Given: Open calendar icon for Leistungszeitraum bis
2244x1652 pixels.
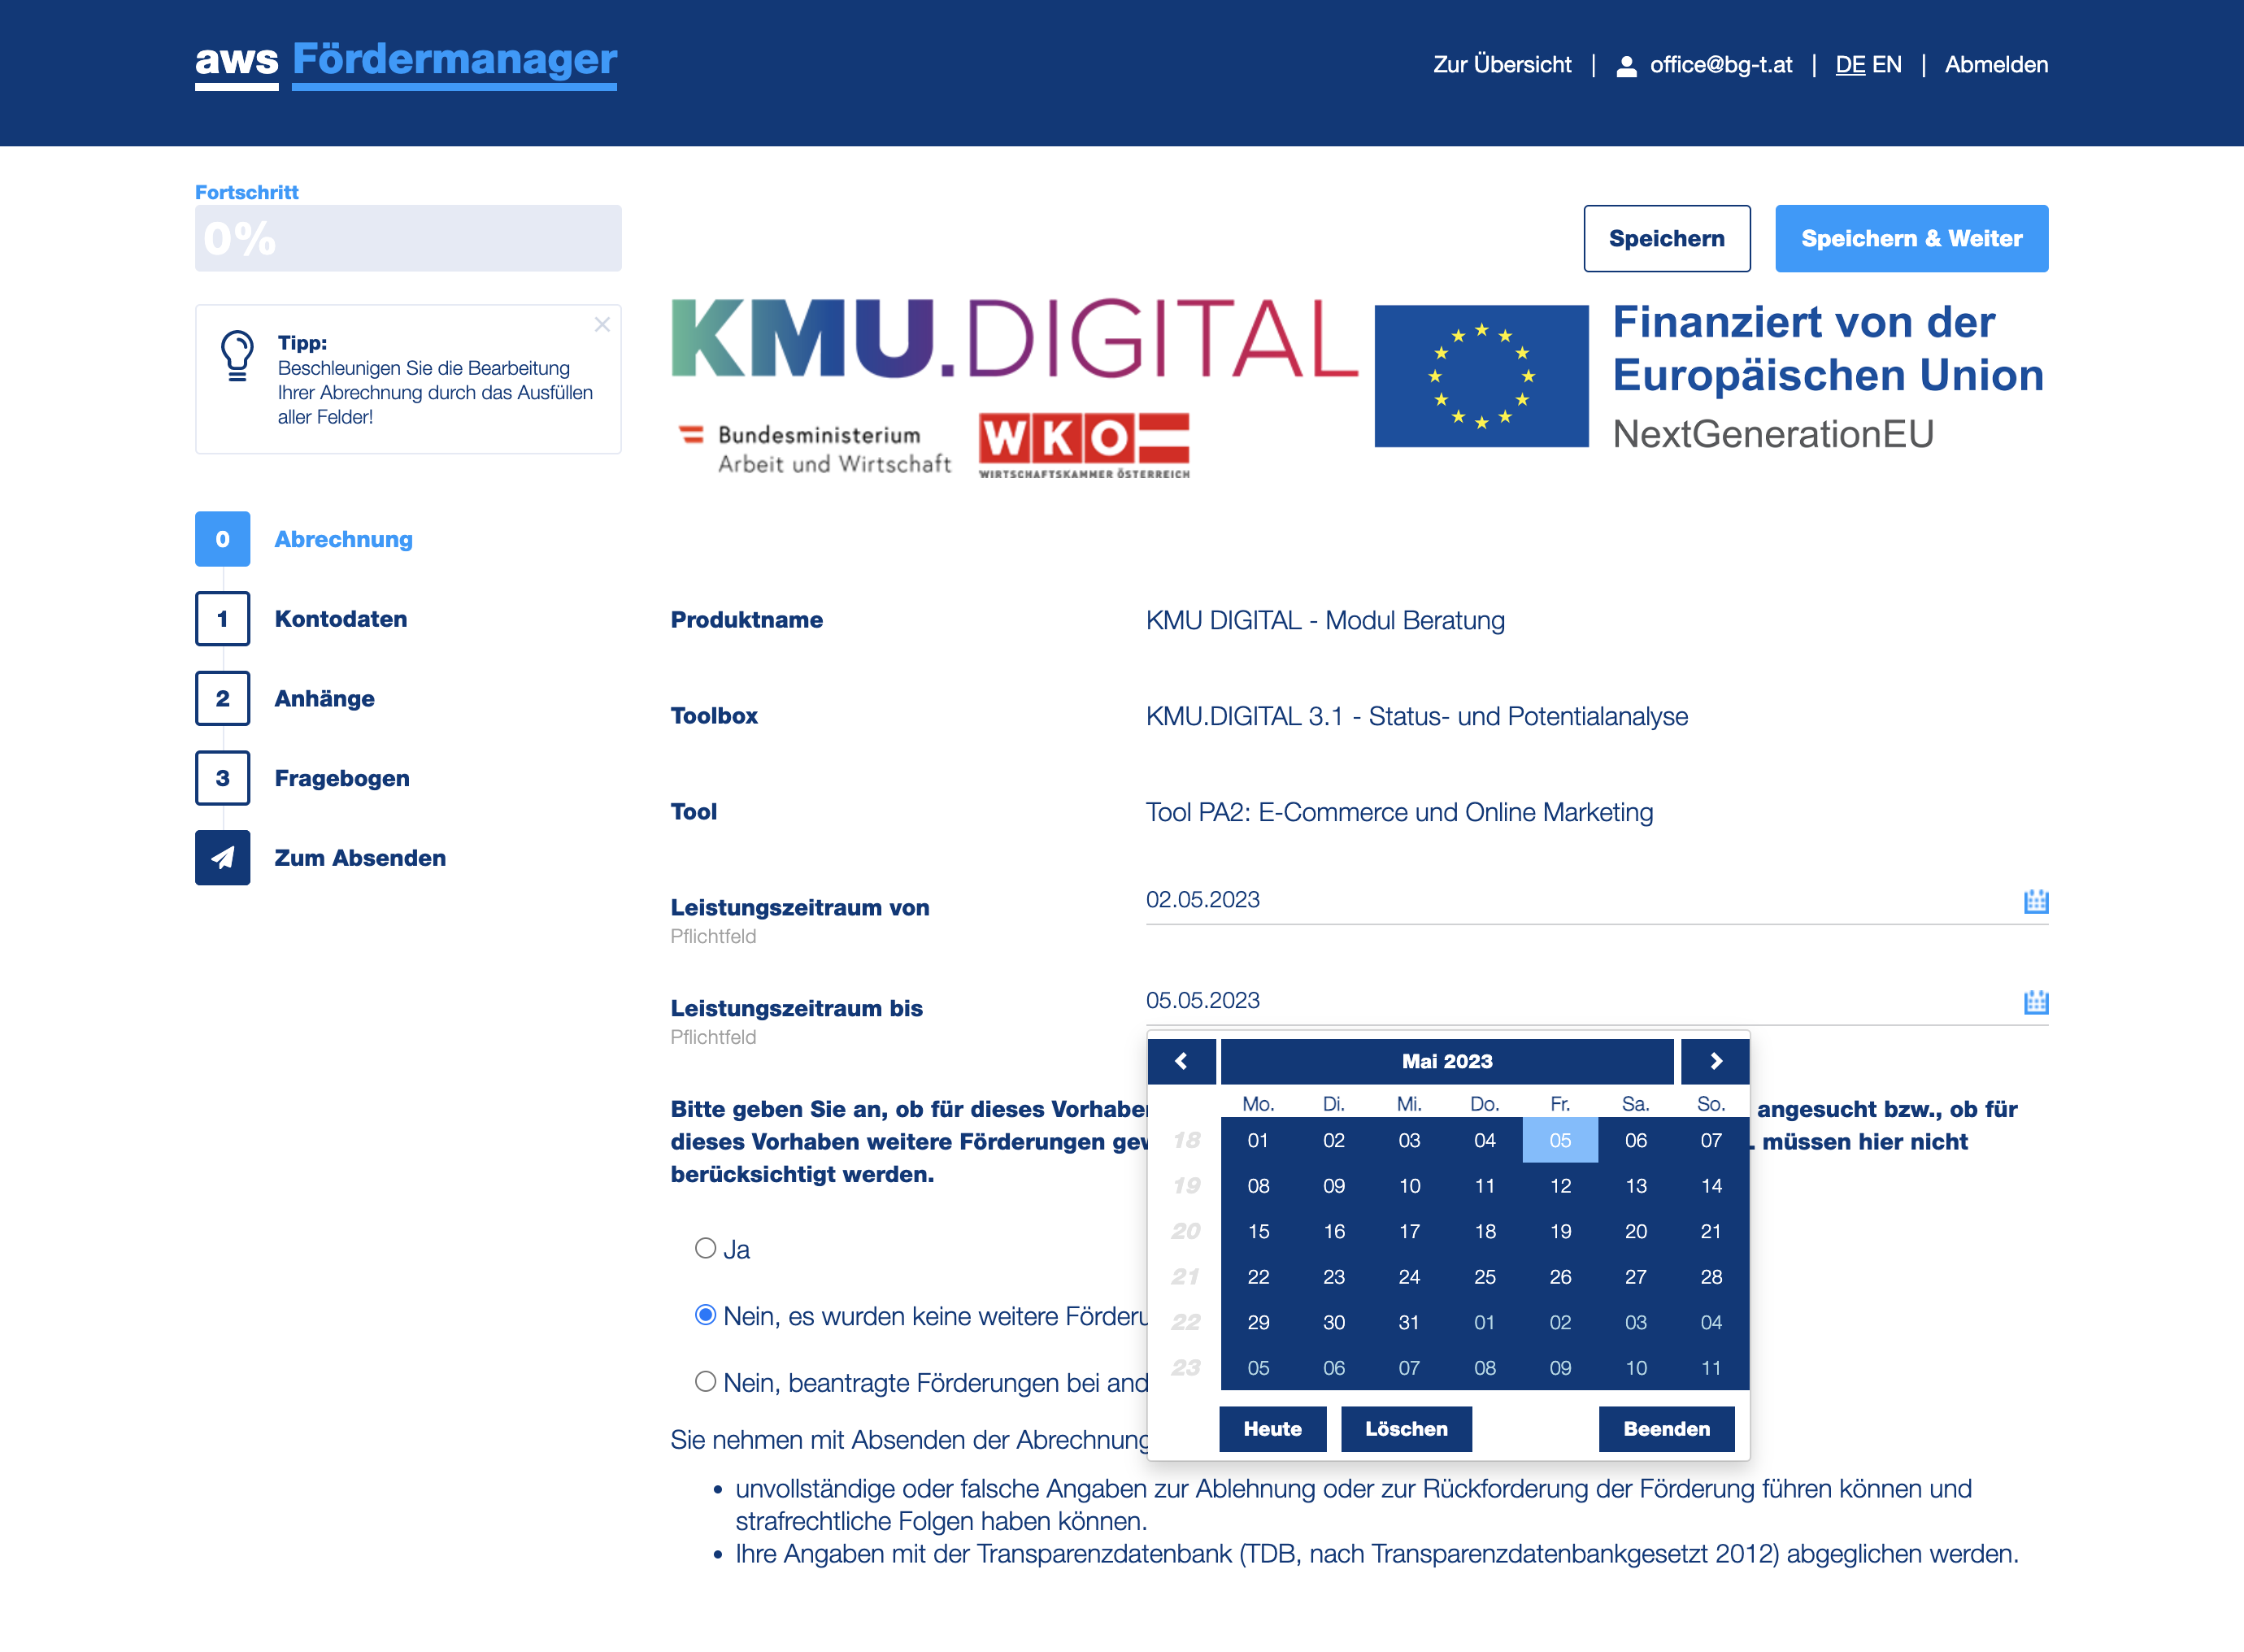Looking at the screenshot, I should pos(2035,1002).
